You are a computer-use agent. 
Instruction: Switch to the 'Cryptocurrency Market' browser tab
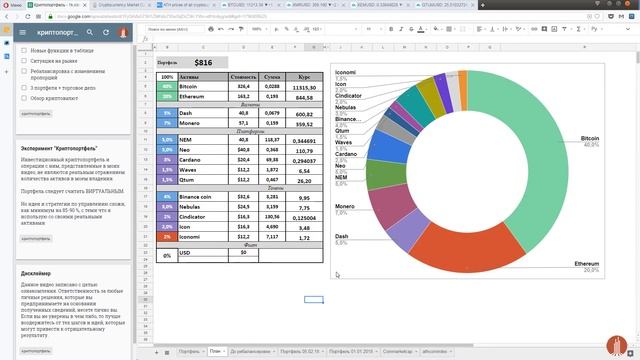pos(122,5)
